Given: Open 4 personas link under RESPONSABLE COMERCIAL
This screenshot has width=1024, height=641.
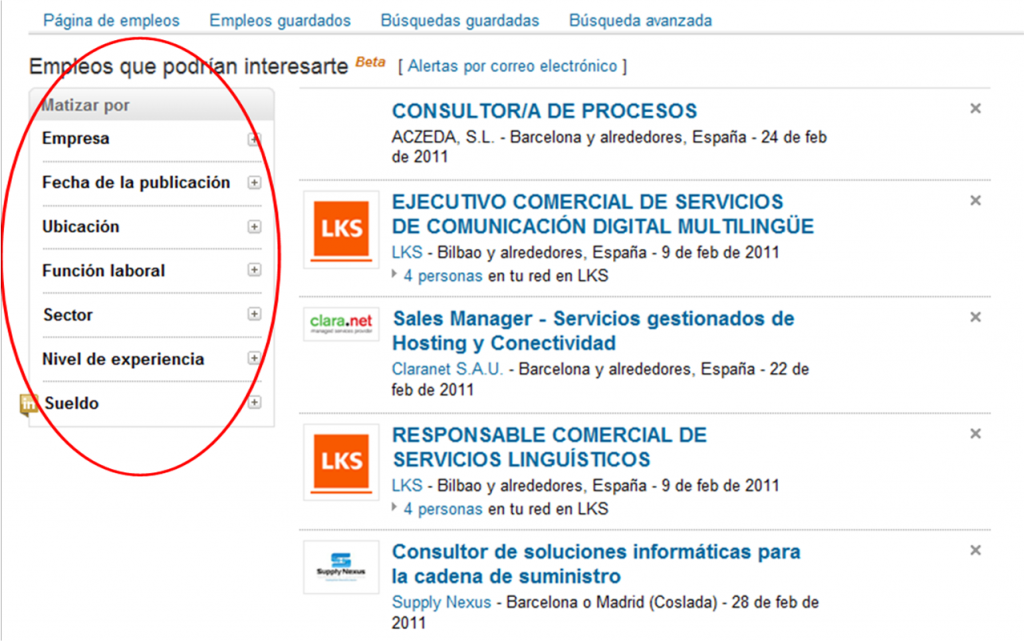Looking at the screenshot, I should pyautogui.click(x=443, y=509).
